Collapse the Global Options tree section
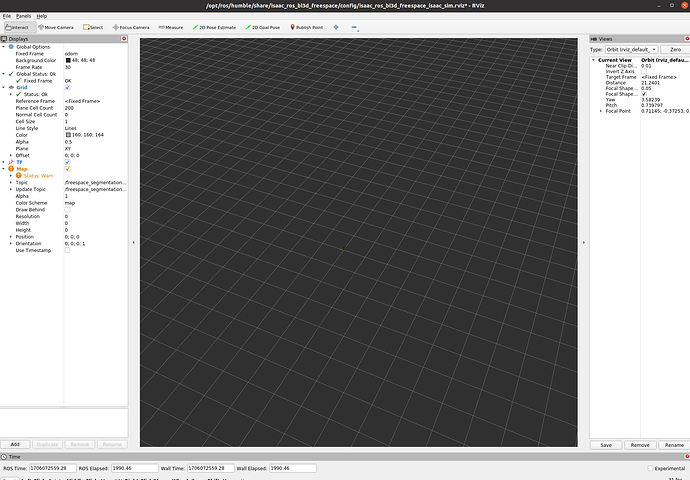Viewport: 690px width, 480px height. click(x=5, y=46)
